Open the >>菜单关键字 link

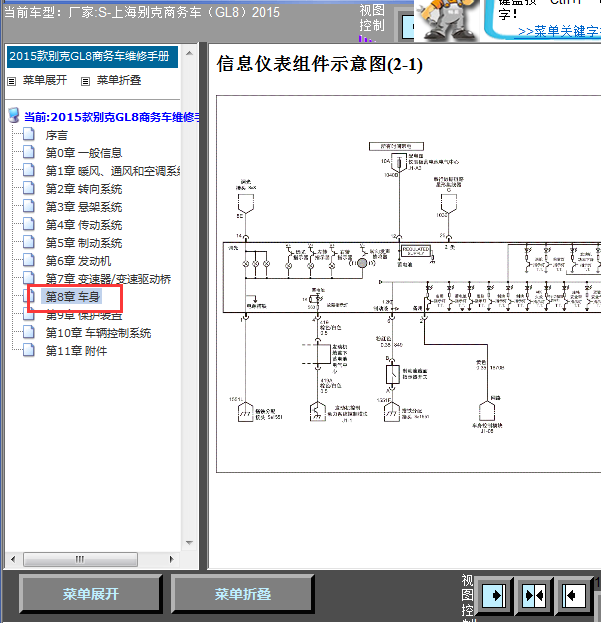point(559,31)
